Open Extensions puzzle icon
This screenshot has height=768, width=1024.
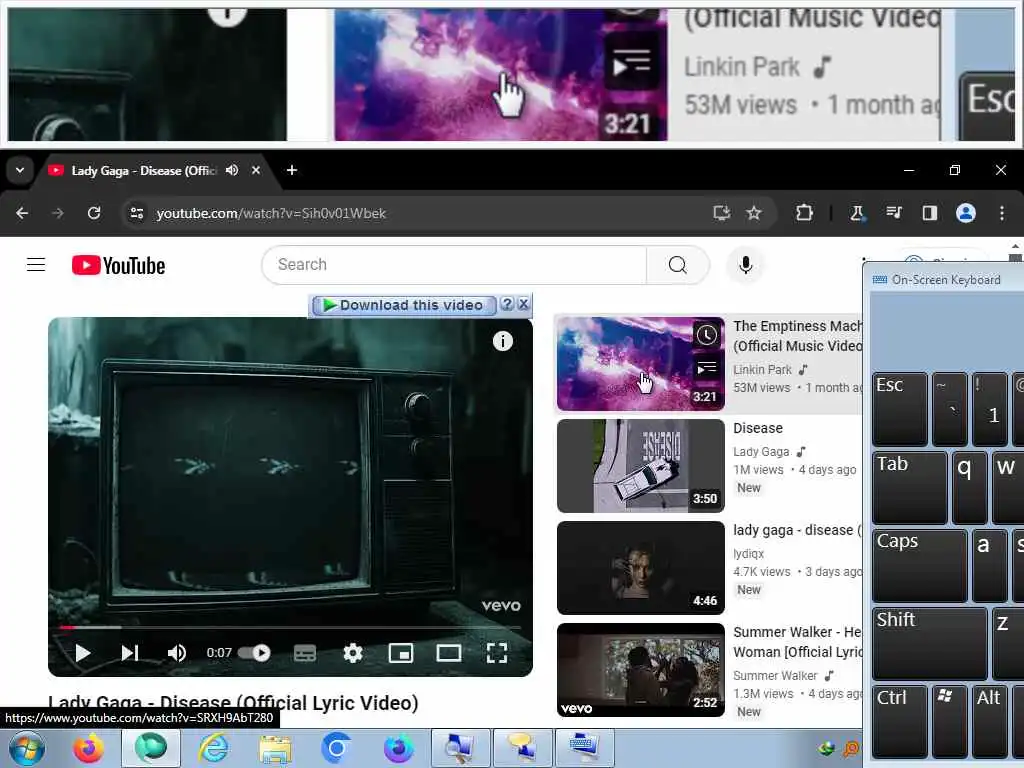(804, 213)
